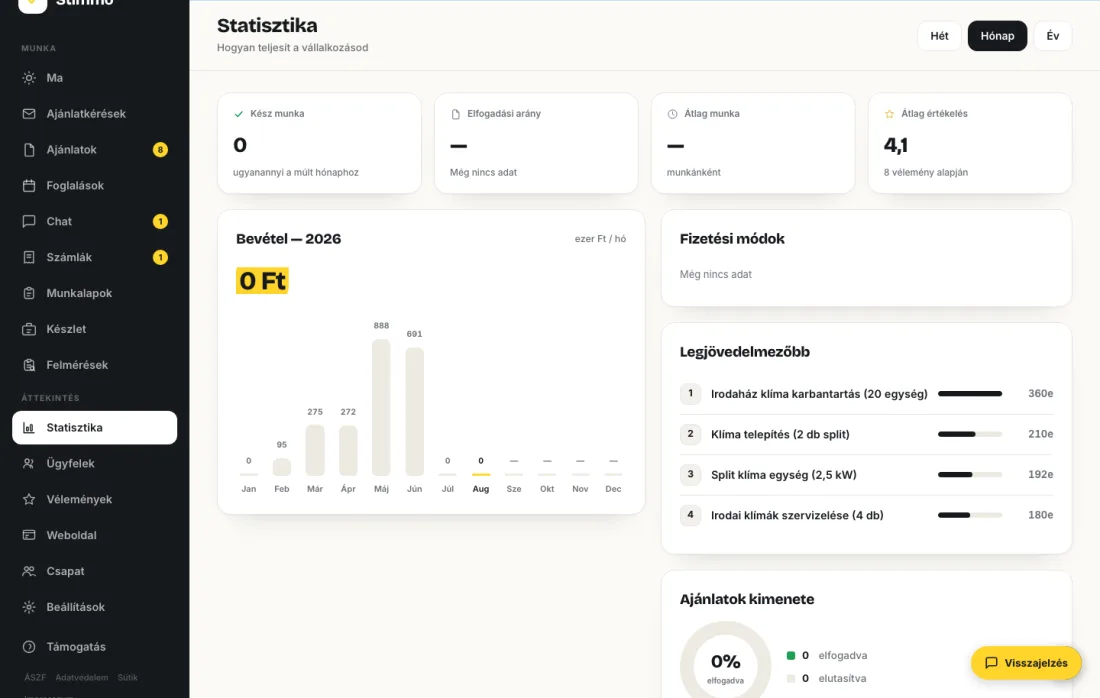
Task: Click the 8 vélemény alapján text
Action: tap(925, 173)
